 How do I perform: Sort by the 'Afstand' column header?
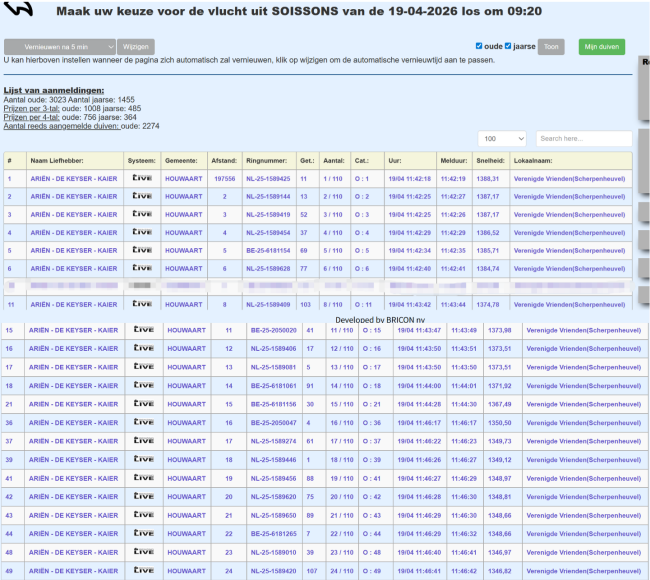tap(224, 160)
